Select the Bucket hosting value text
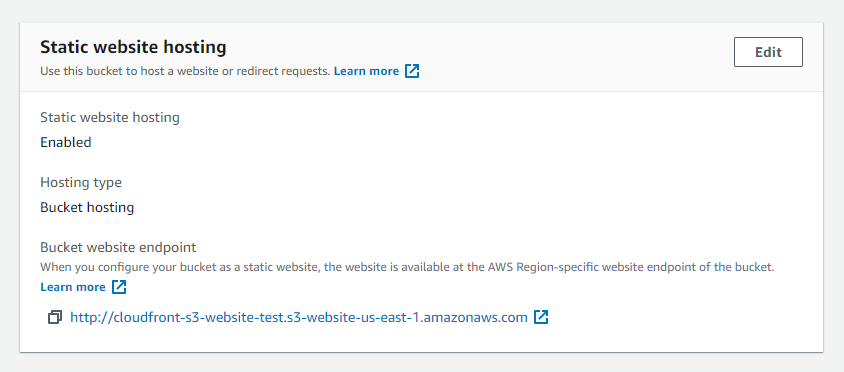The height and width of the screenshot is (372, 844). point(87,207)
